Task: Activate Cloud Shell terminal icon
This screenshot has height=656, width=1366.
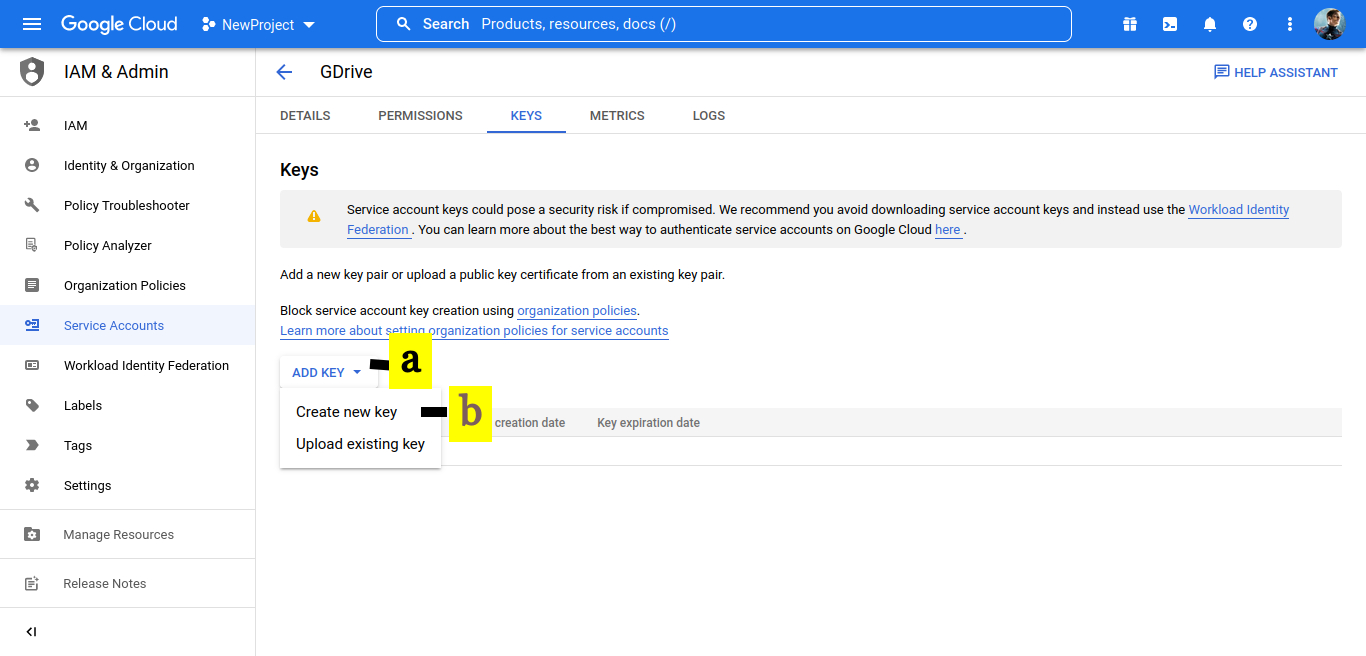Action: [1170, 24]
